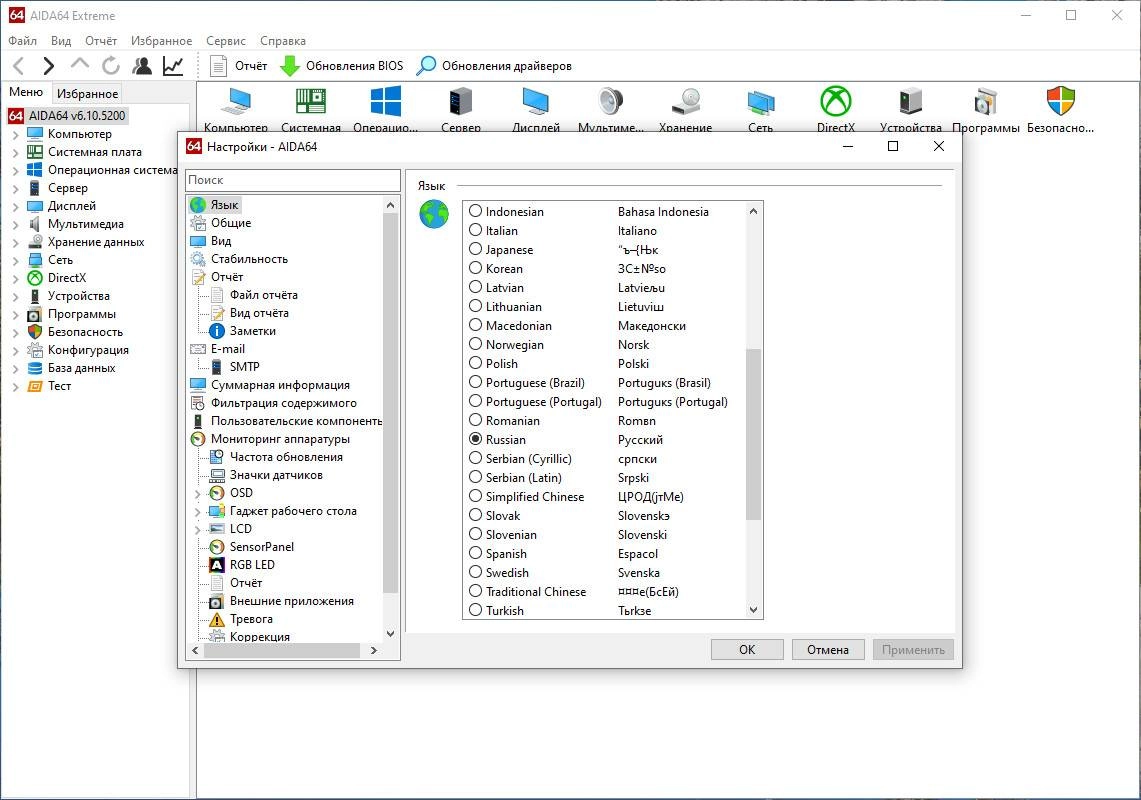
Task: Expand the DirectX node in left tree
Action: click(15, 279)
